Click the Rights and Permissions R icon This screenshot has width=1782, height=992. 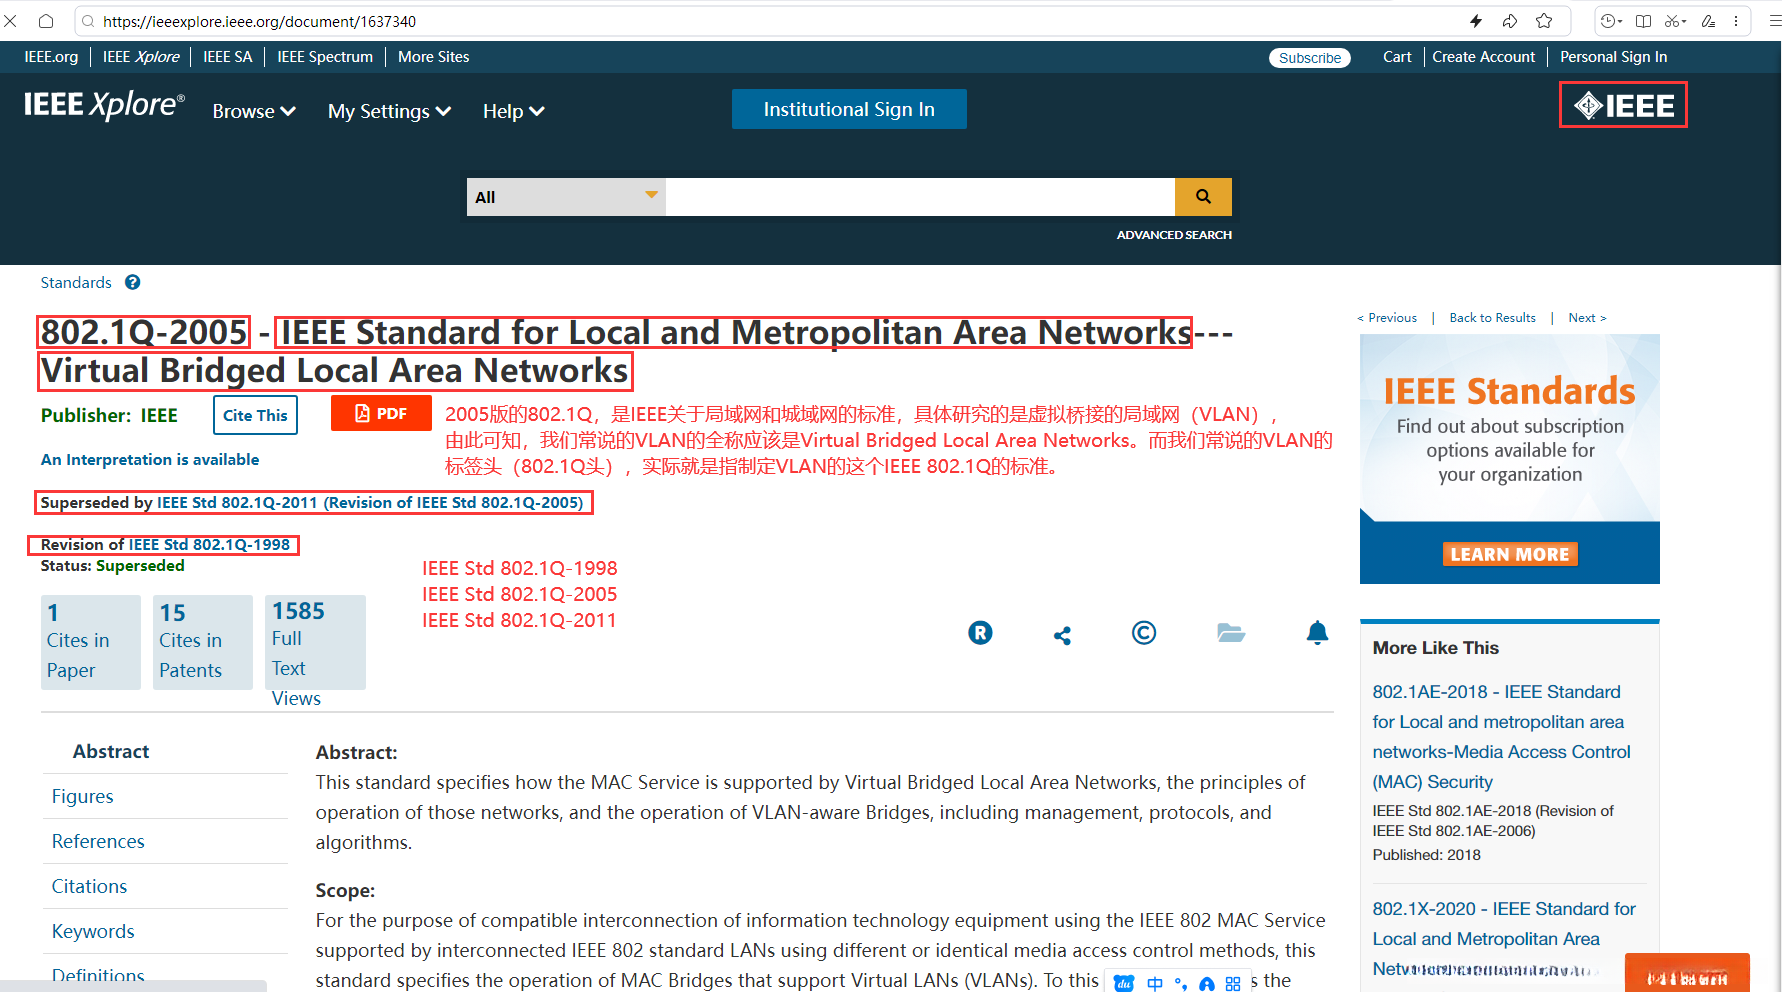coord(980,633)
